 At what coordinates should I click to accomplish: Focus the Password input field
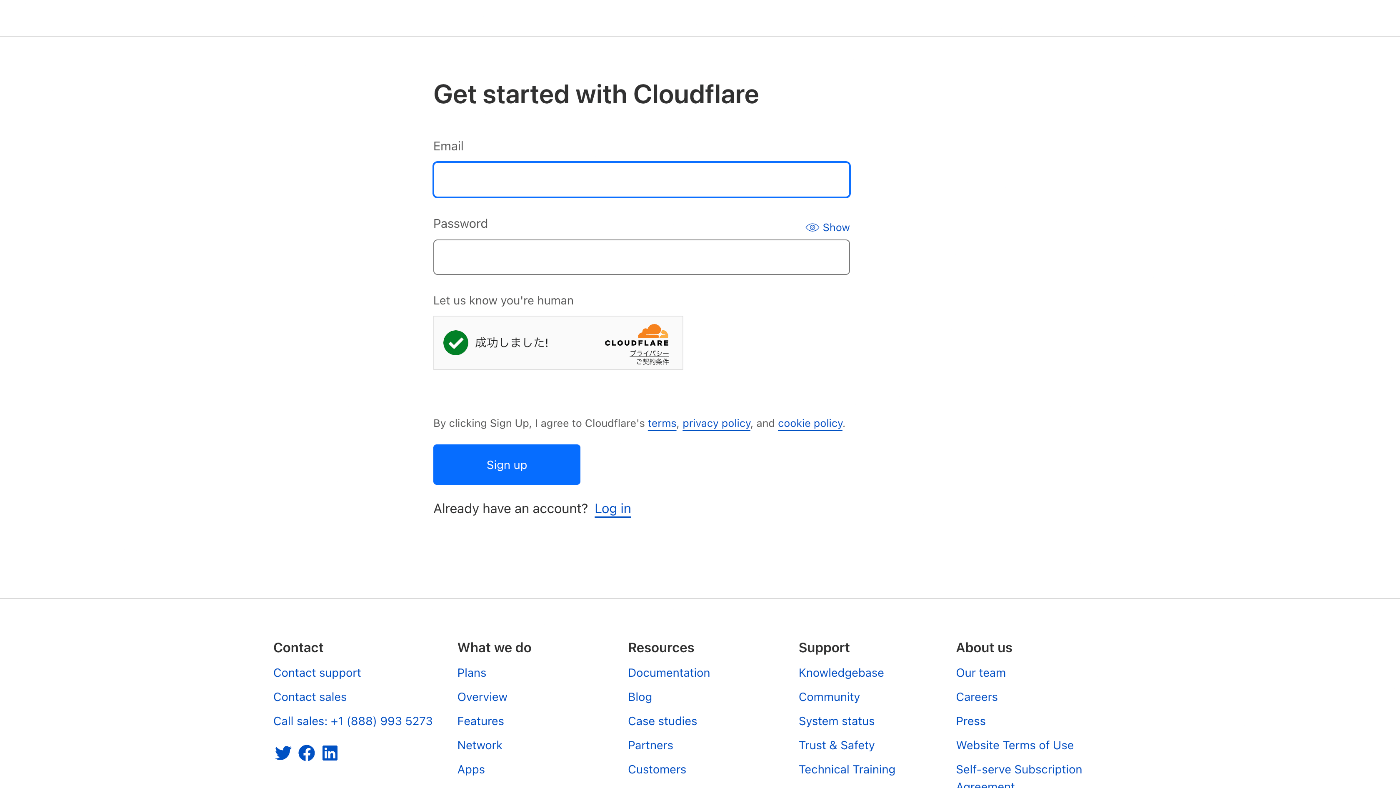[x=641, y=257]
